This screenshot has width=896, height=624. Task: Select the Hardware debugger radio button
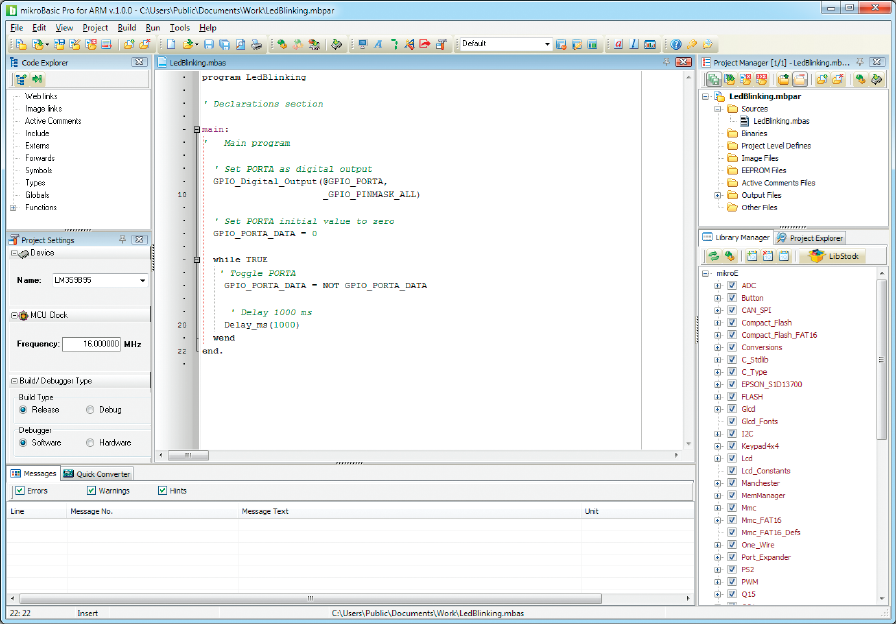(x=91, y=443)
